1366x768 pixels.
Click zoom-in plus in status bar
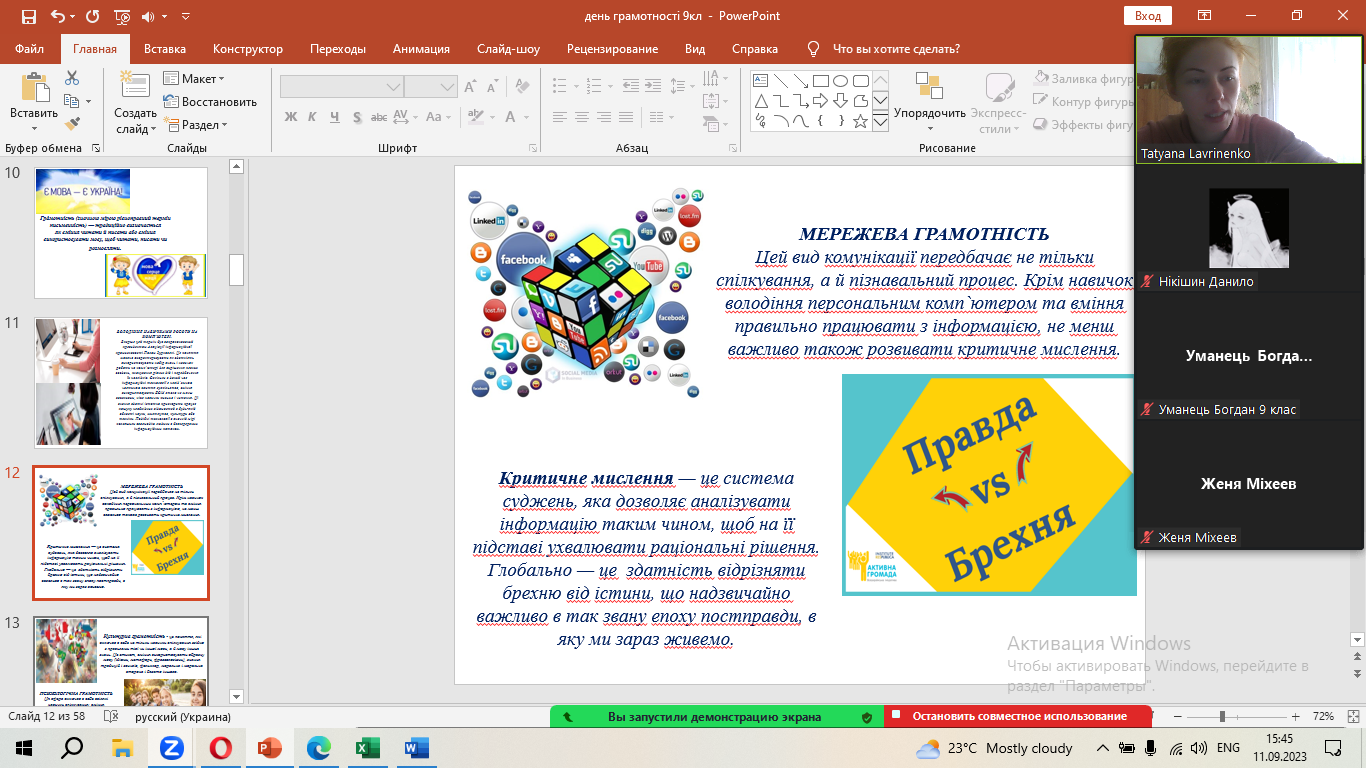tap(1295, 717)
